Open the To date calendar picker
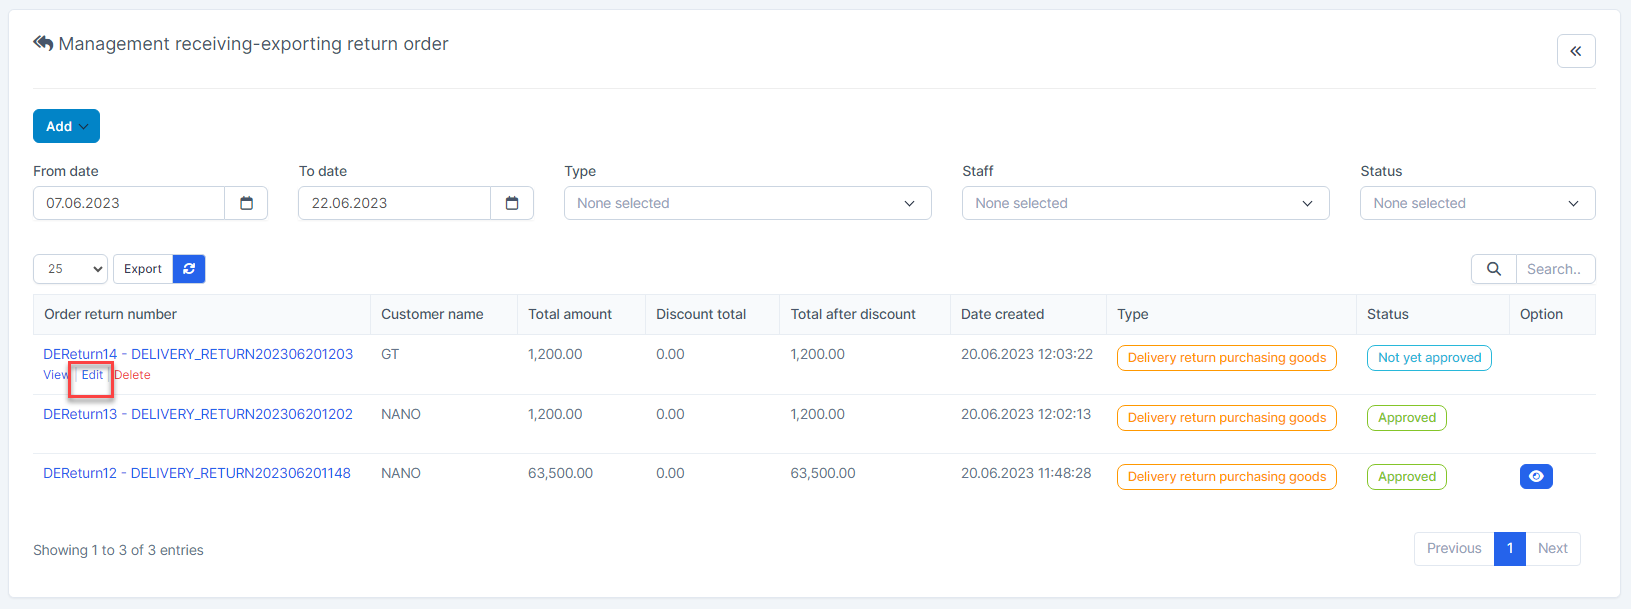The width and height of the screenshot is (1631, 609). coord(512,203)
